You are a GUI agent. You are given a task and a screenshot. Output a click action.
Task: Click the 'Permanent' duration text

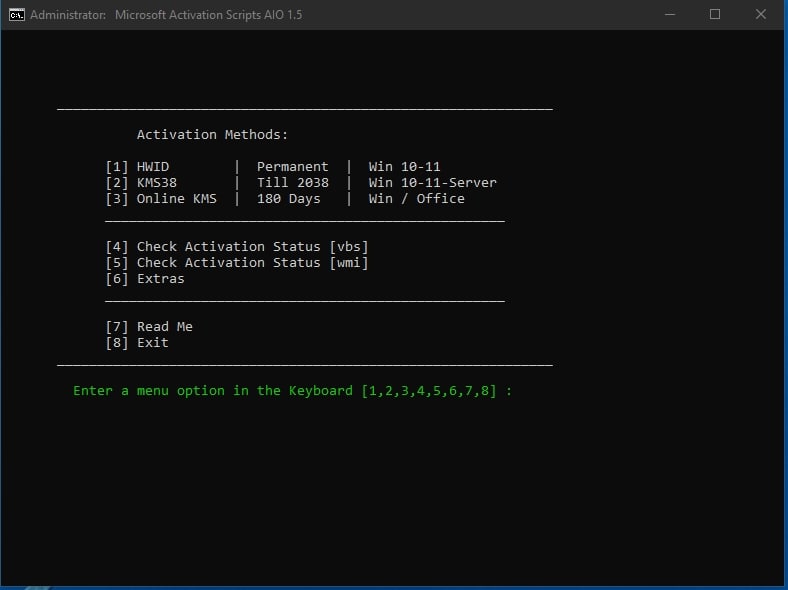pos(292,167)
